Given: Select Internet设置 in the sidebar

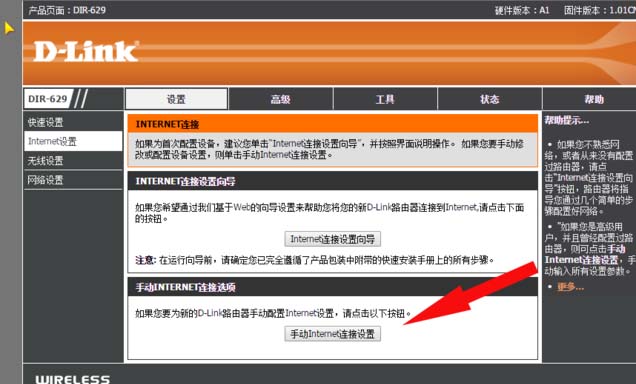Looking at the screenshot, I should [73, 141].
